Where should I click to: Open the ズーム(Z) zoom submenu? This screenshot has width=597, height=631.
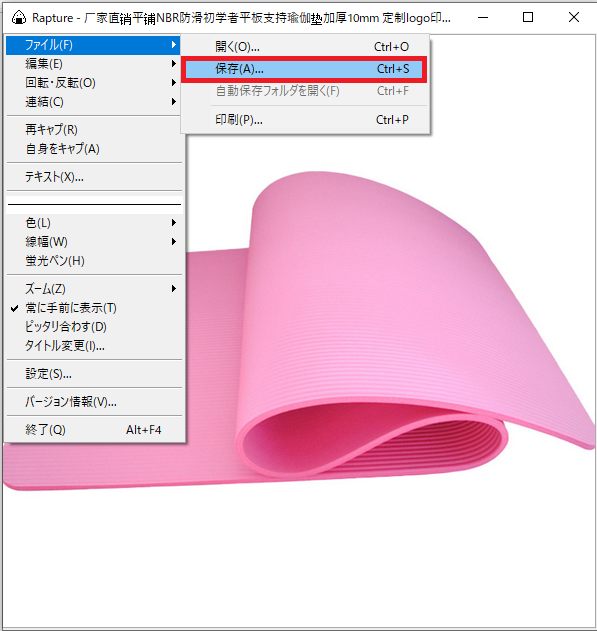click(x=94, y=289)
